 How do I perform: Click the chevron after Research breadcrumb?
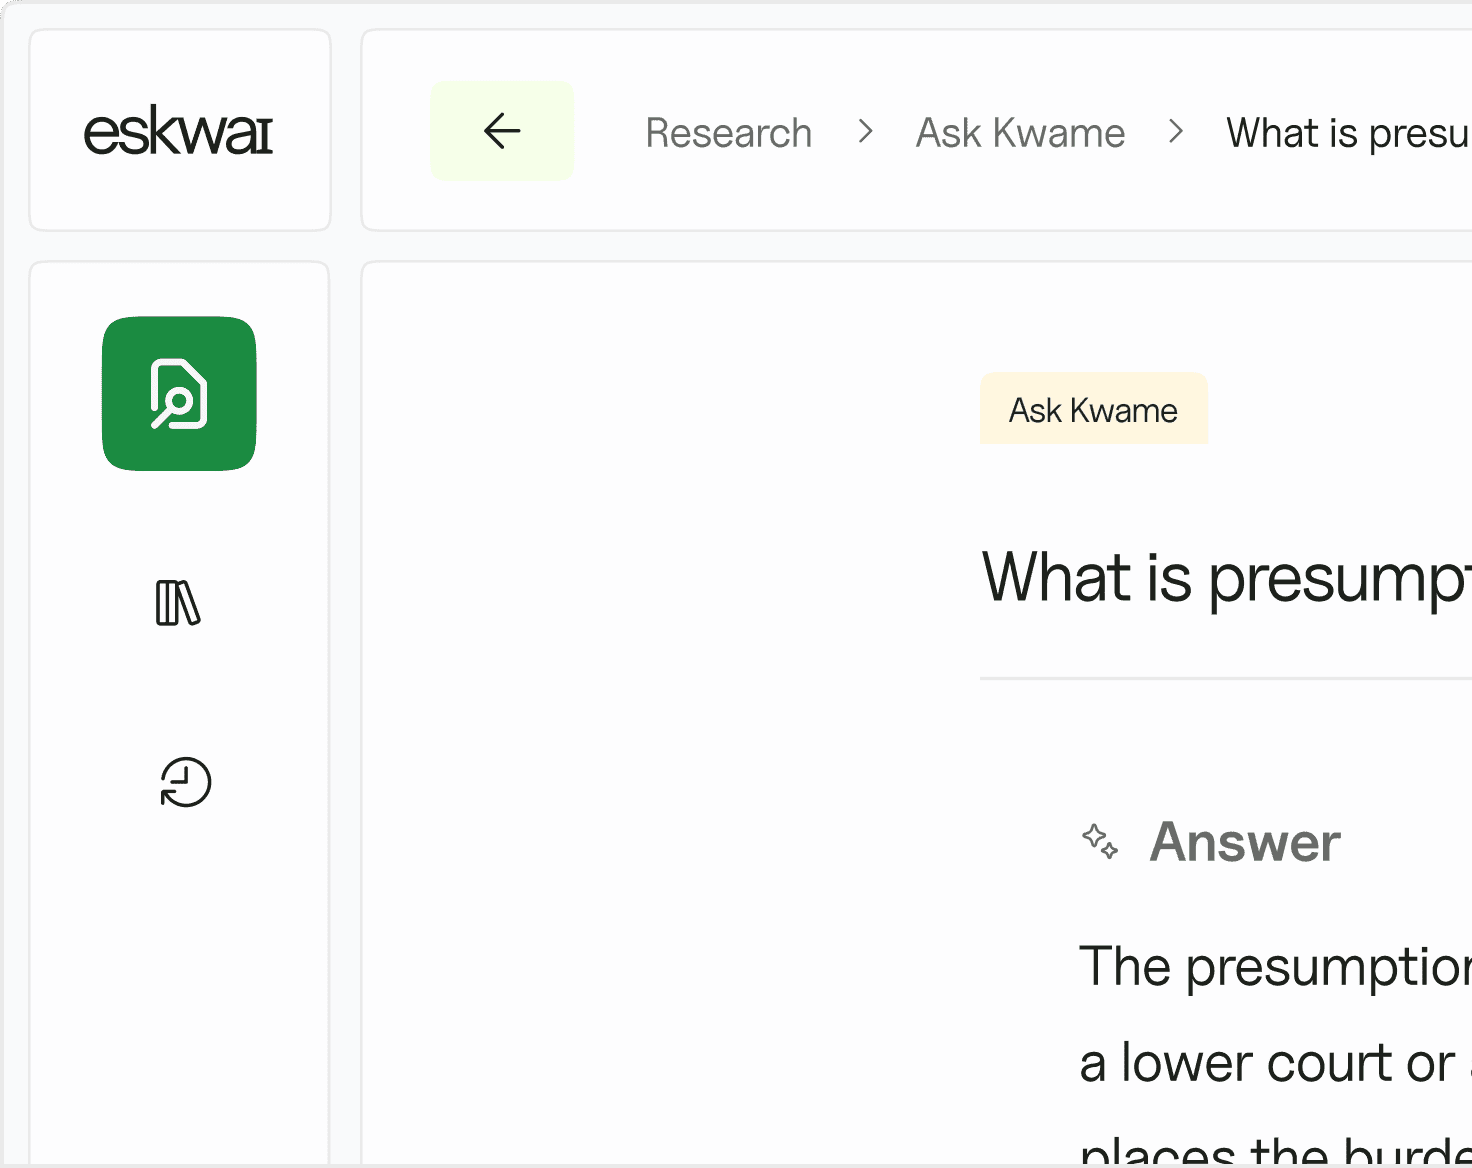point(866,132)
